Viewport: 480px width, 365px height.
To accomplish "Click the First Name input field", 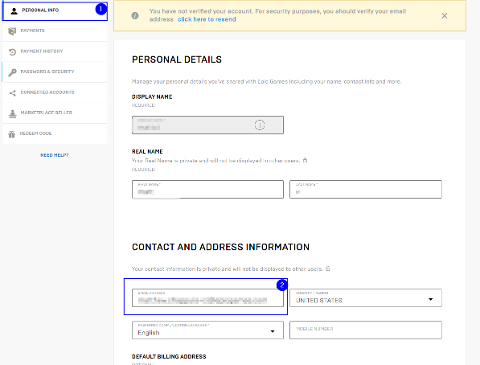I will (208, 189).
